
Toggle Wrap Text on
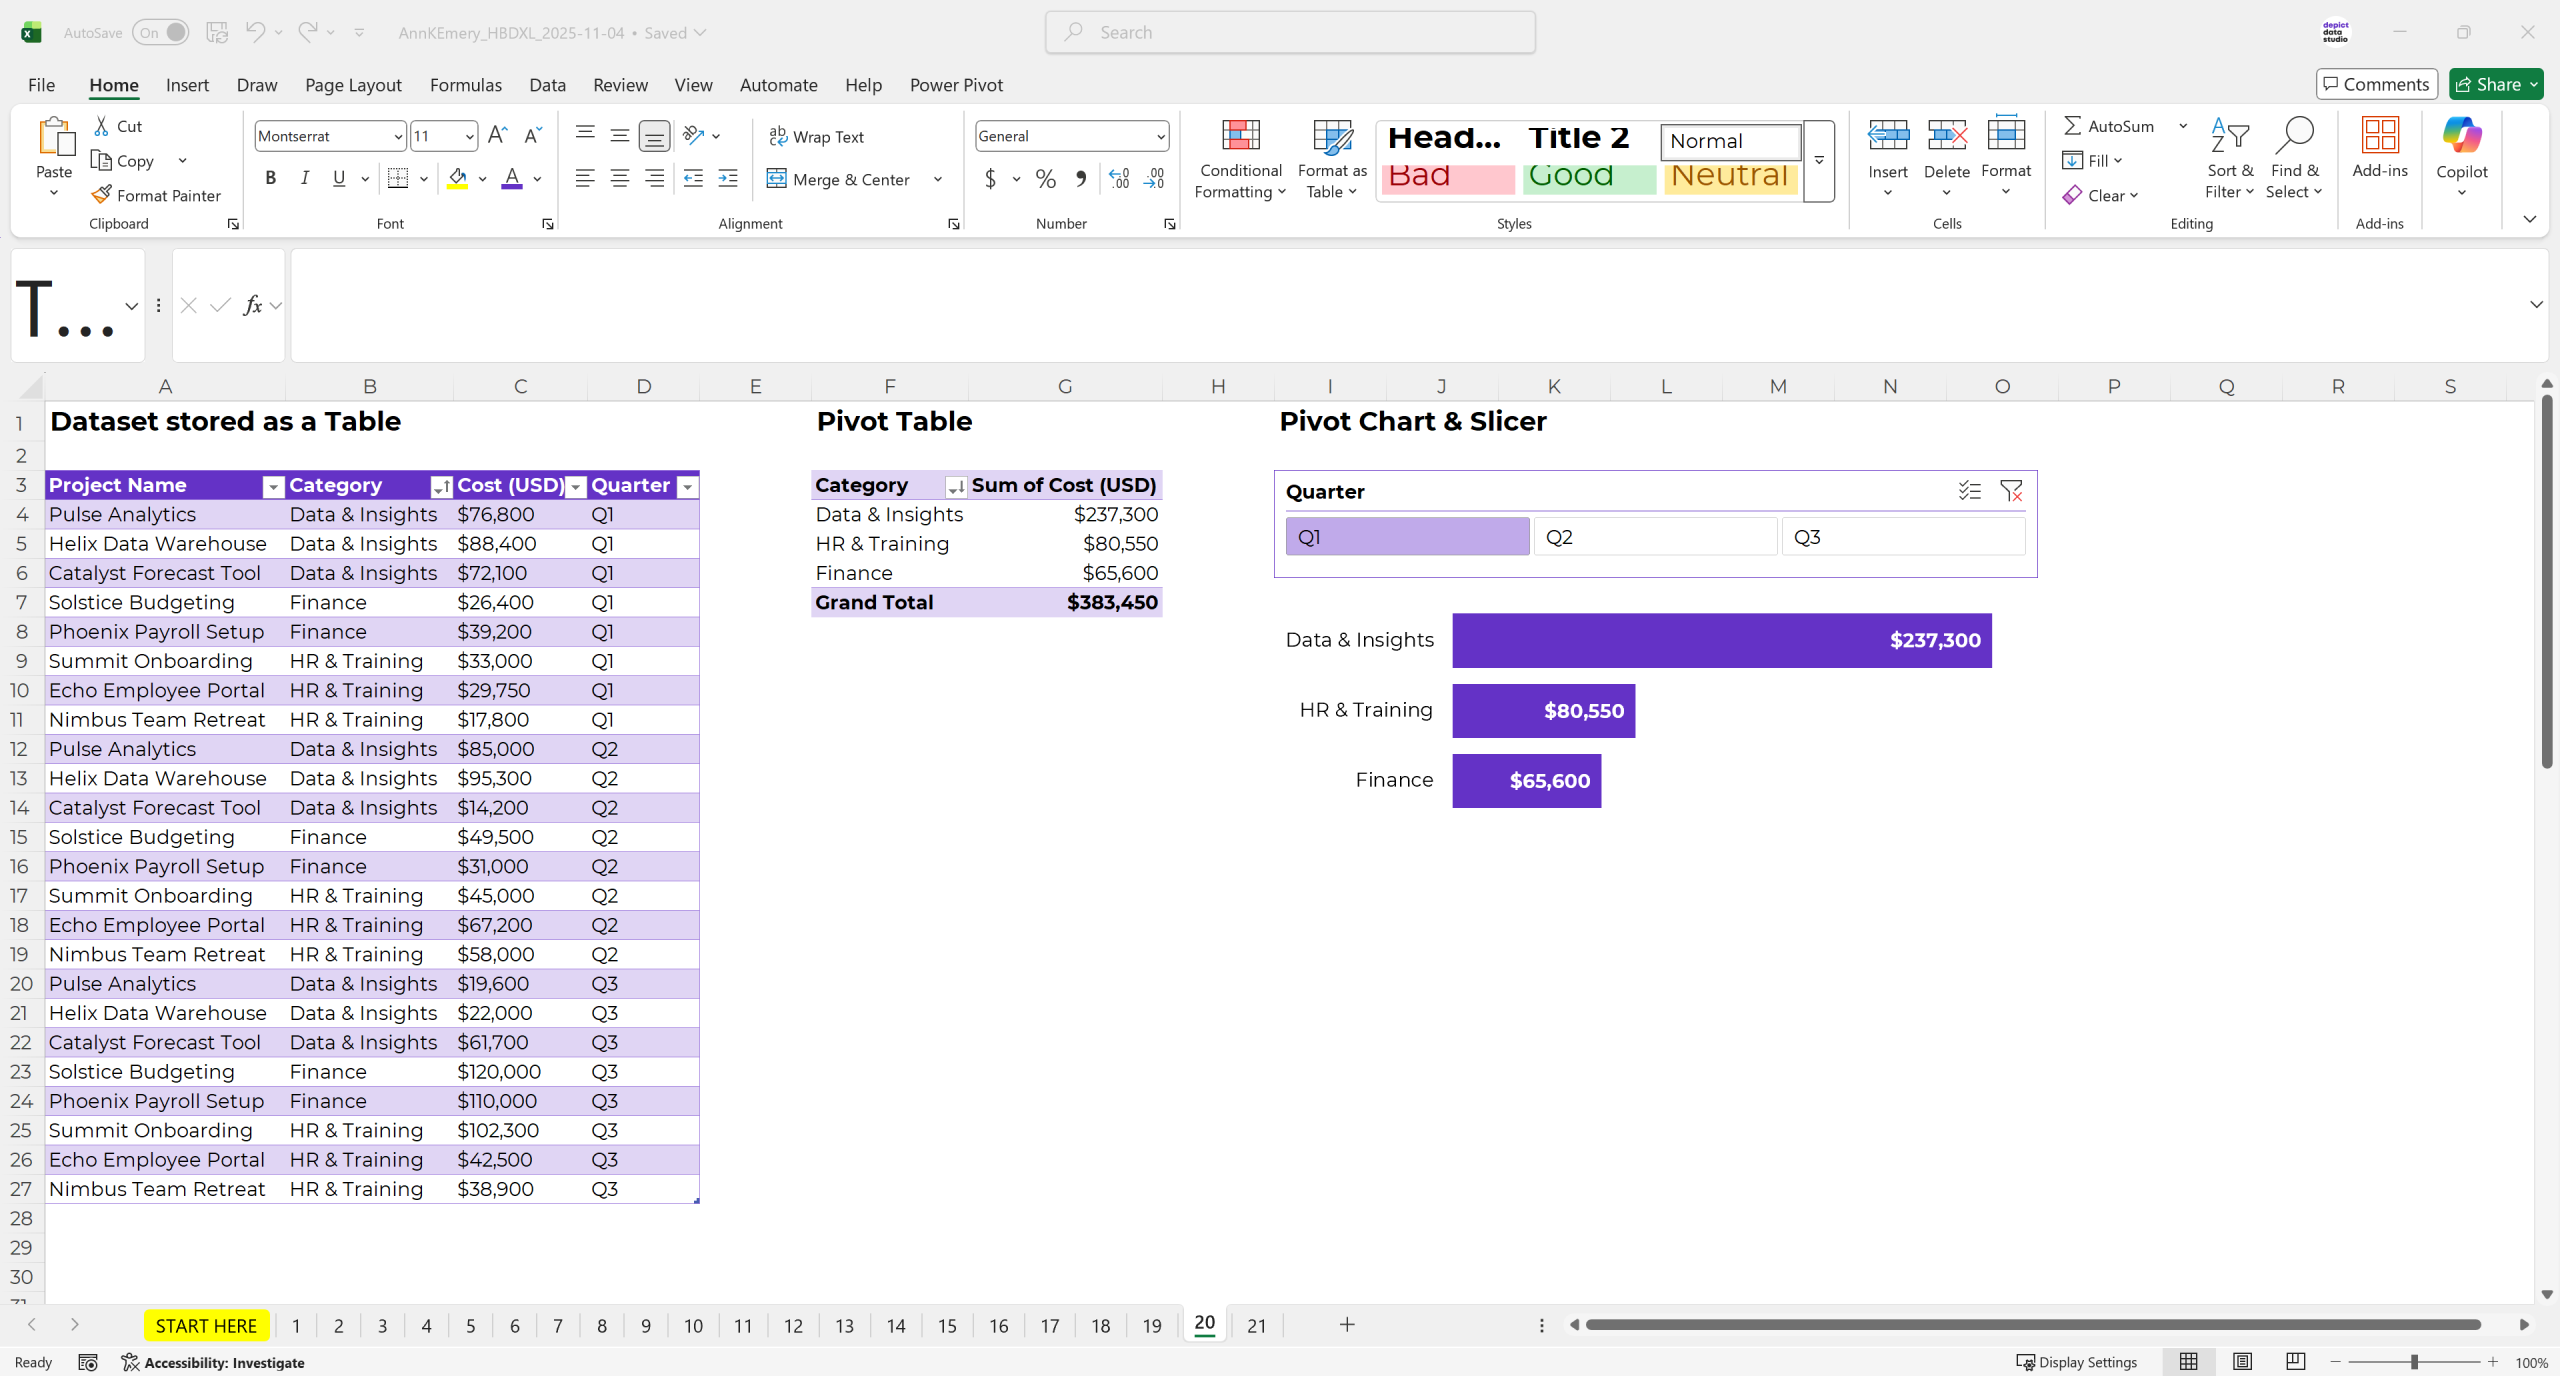tap(816, 137)
